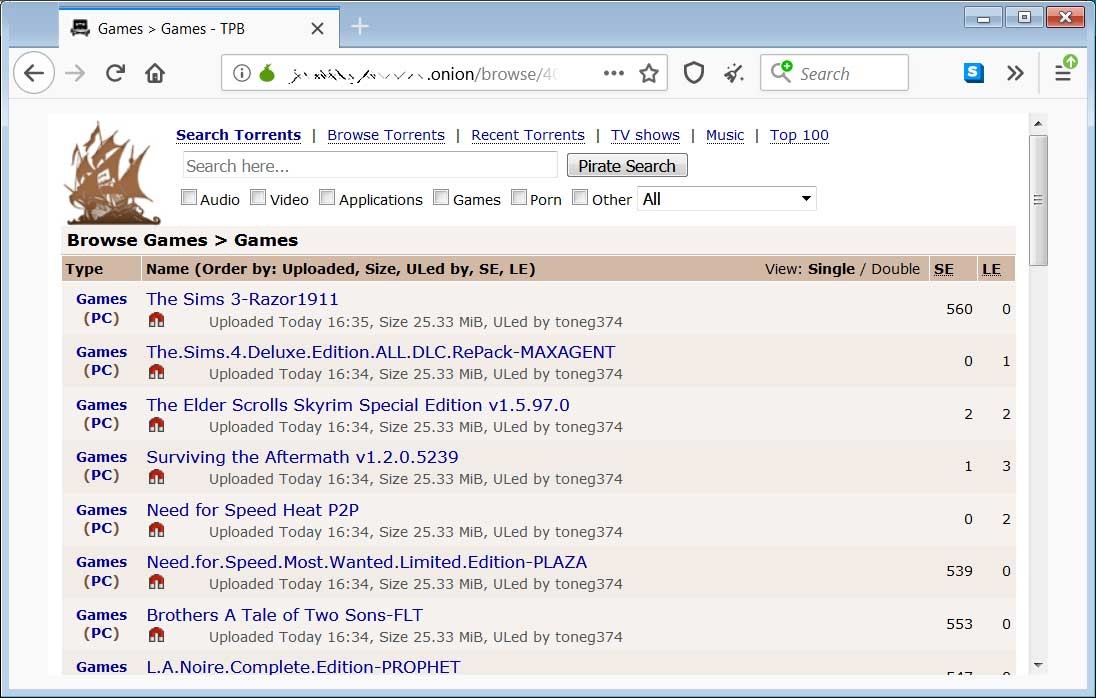Click in the Search here text field
The width and height of the screenshot is (1096, 698).
[369, 166]
